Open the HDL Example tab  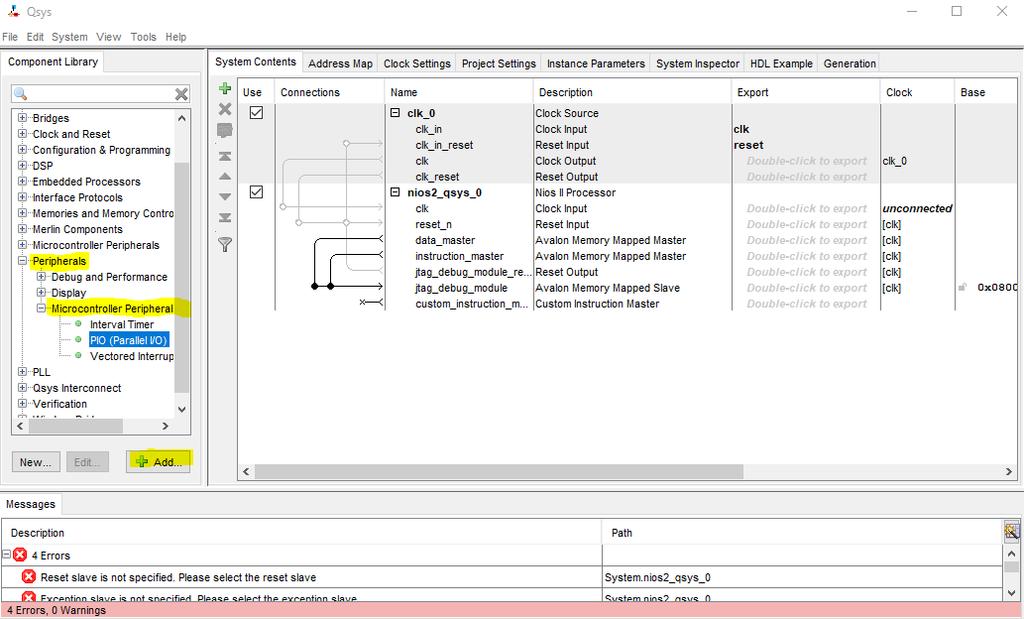[x=781, y=63]
